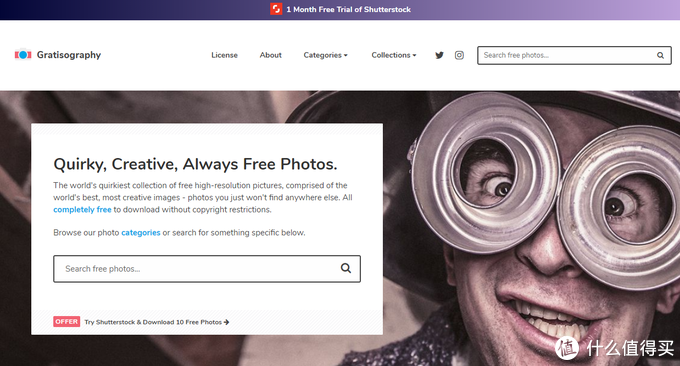Screen dimensions: 680x366
Task: Click the red OFFER badge
Action: pos(66,321)
